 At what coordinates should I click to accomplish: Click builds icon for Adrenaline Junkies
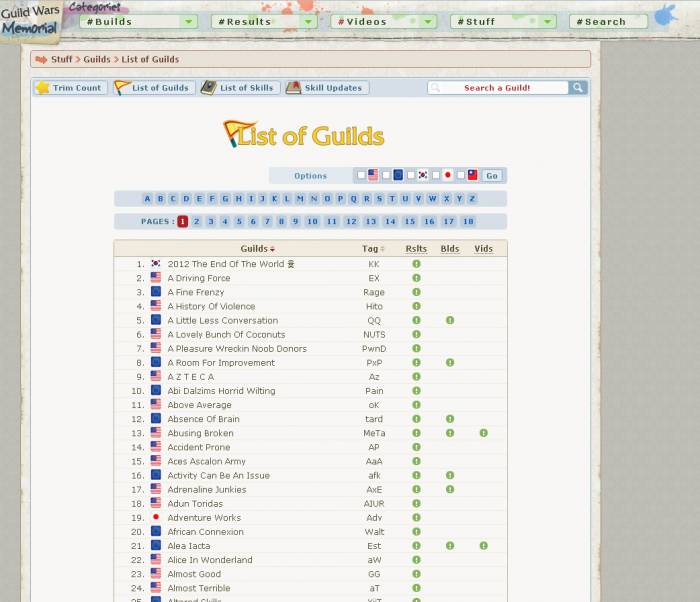tap(450, 489)
